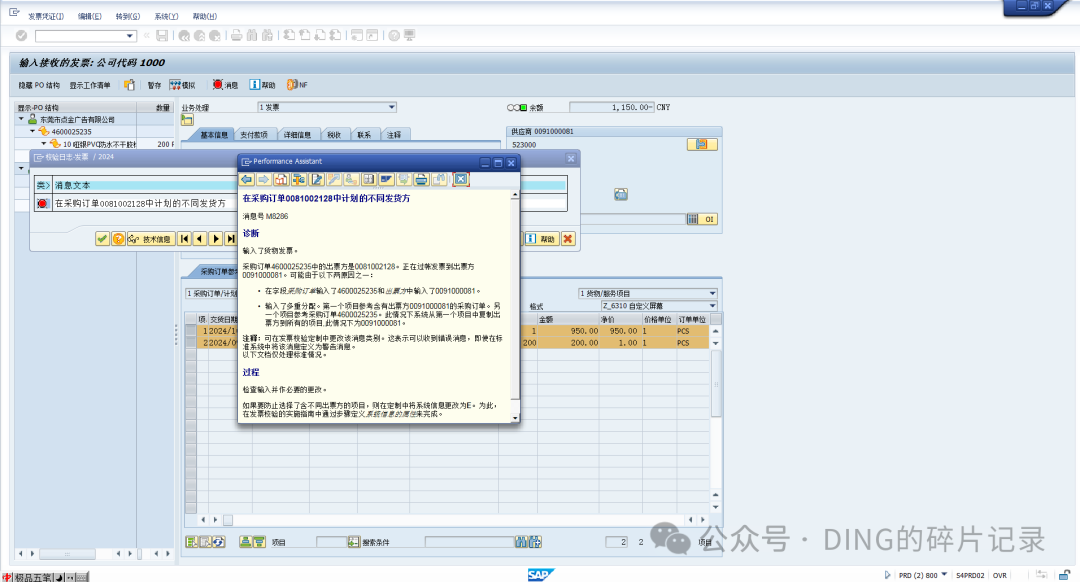
Task: Click the 消息 messages button
Action: pyautogui.click(x=225, y=85)
